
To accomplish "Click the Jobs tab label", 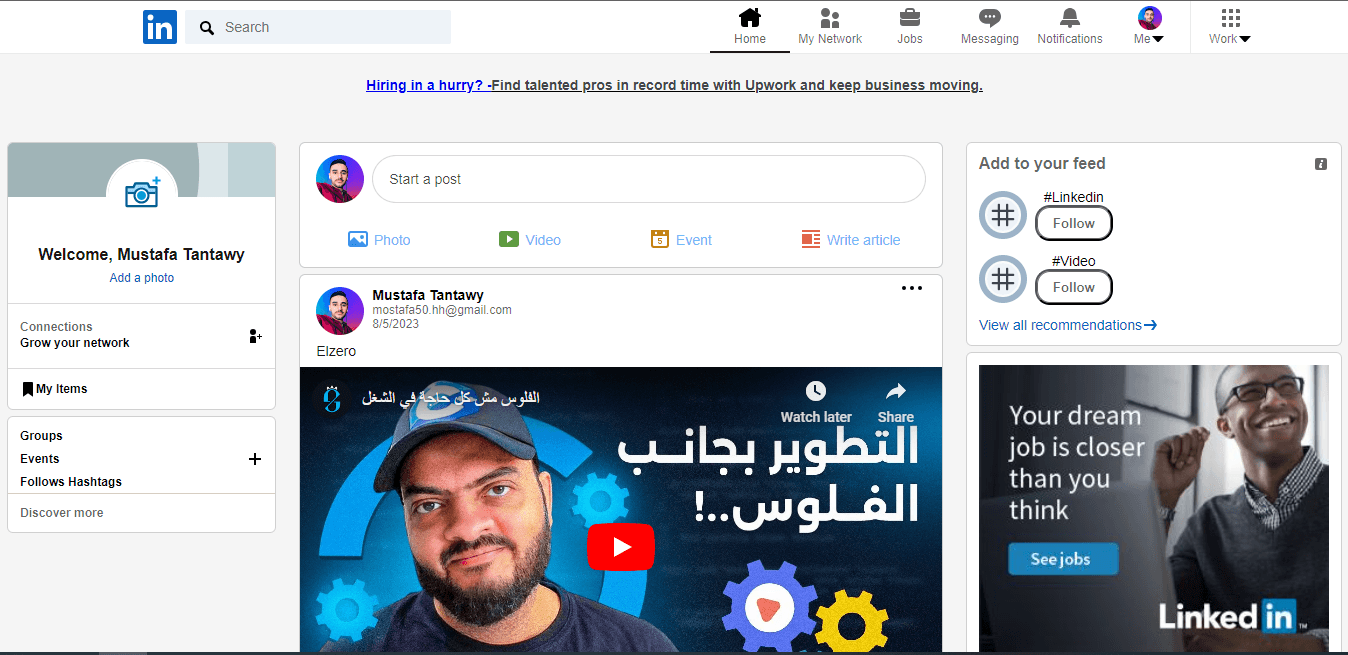I will (x=910, y=39).
